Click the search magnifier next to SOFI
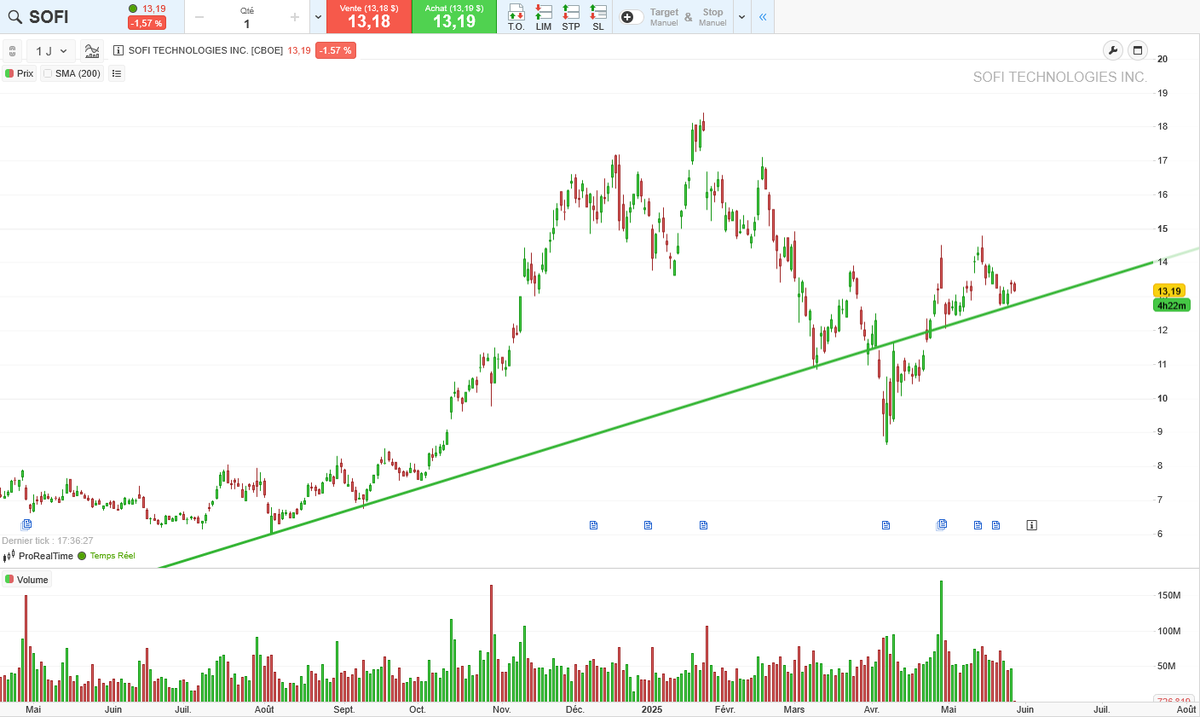 (16, 17)
